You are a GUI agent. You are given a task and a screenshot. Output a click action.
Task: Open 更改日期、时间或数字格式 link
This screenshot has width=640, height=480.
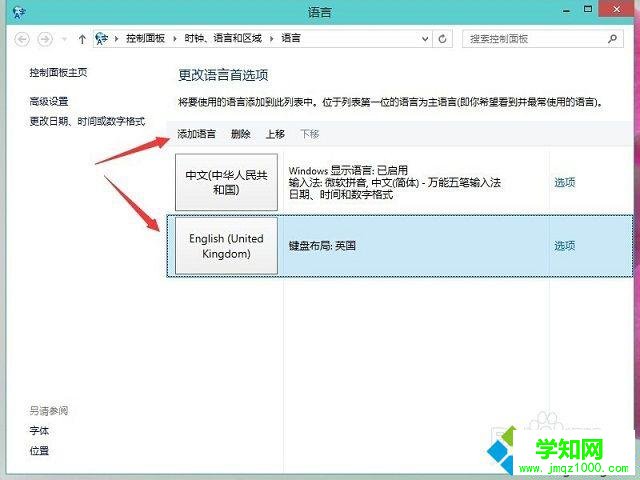point(87,121)
